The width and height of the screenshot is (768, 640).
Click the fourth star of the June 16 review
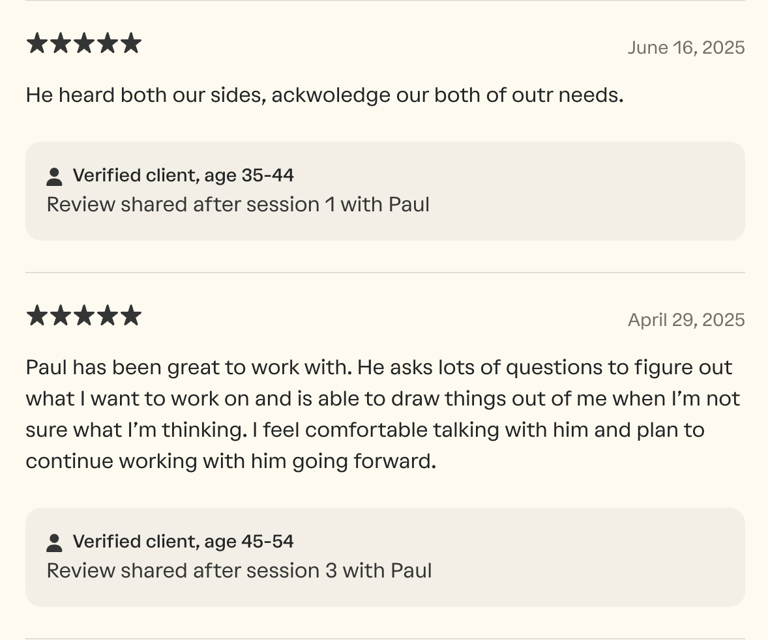(x=108, y=43)
